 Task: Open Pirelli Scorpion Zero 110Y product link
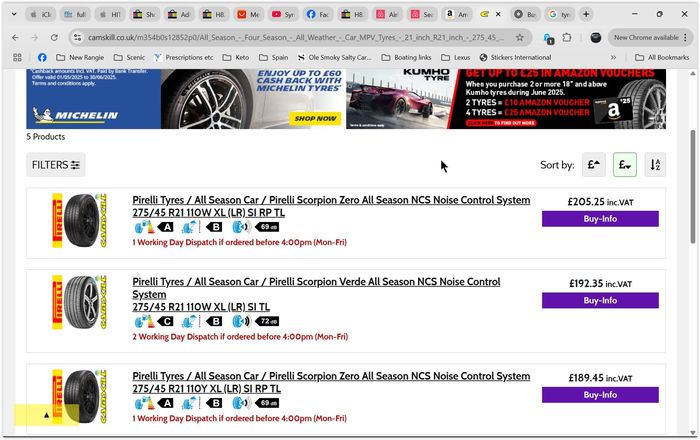331,382
